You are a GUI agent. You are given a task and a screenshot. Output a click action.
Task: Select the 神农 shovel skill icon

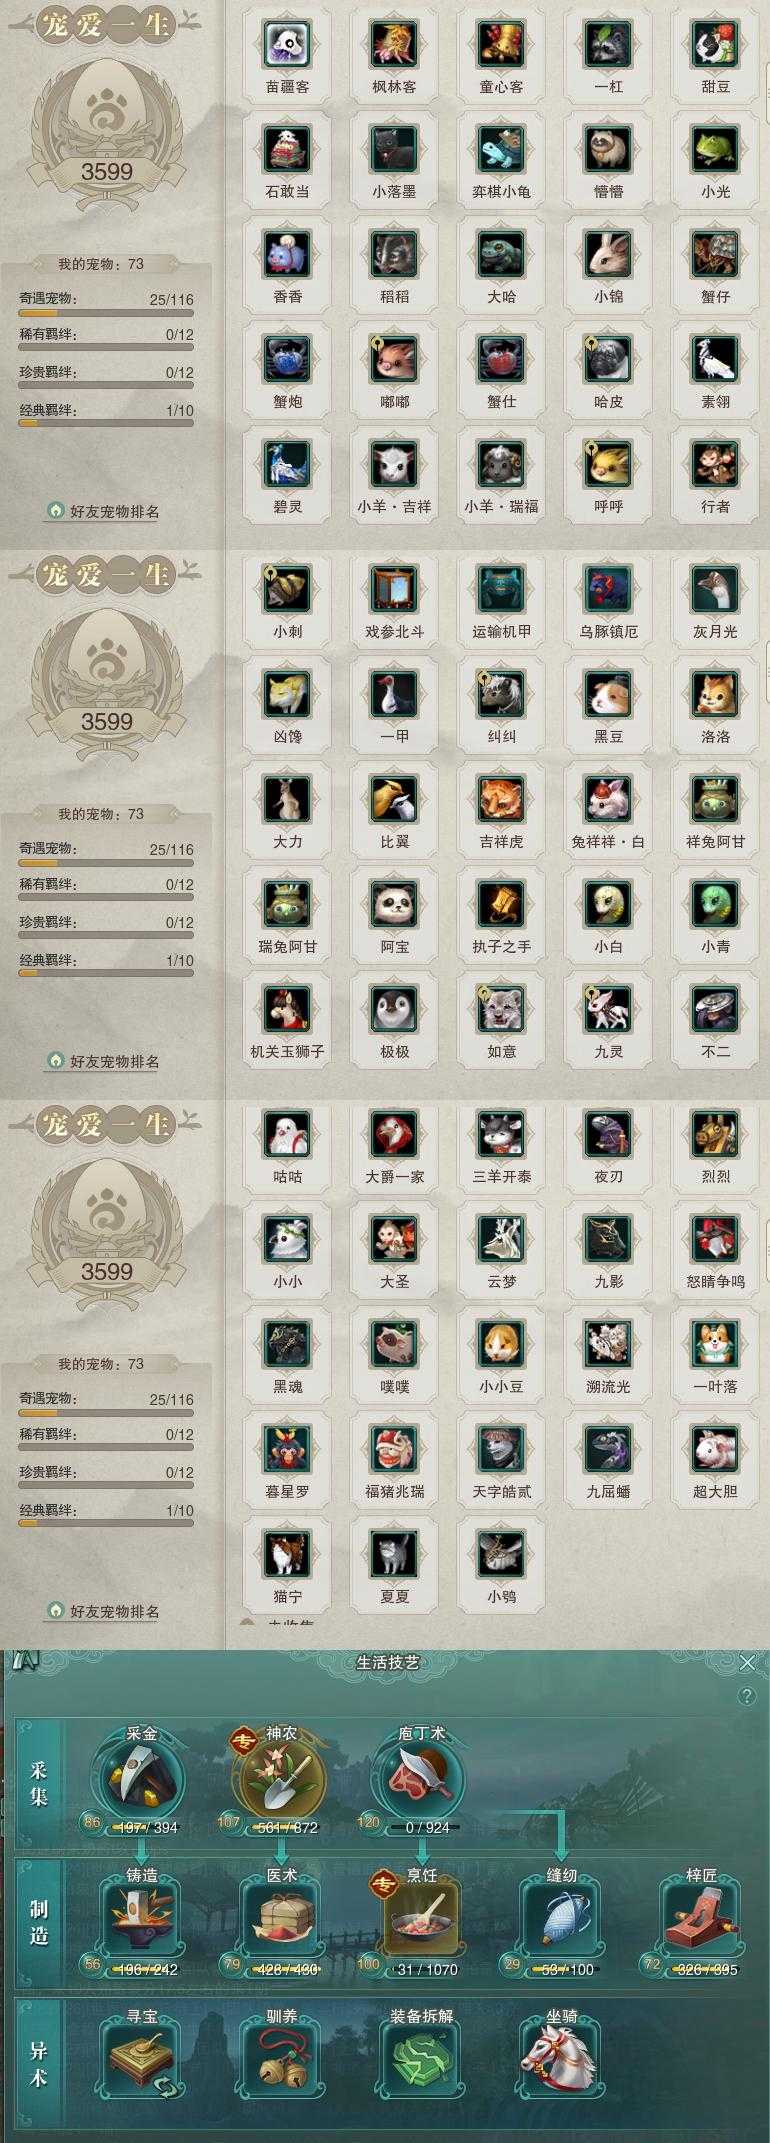[281, 1776]
